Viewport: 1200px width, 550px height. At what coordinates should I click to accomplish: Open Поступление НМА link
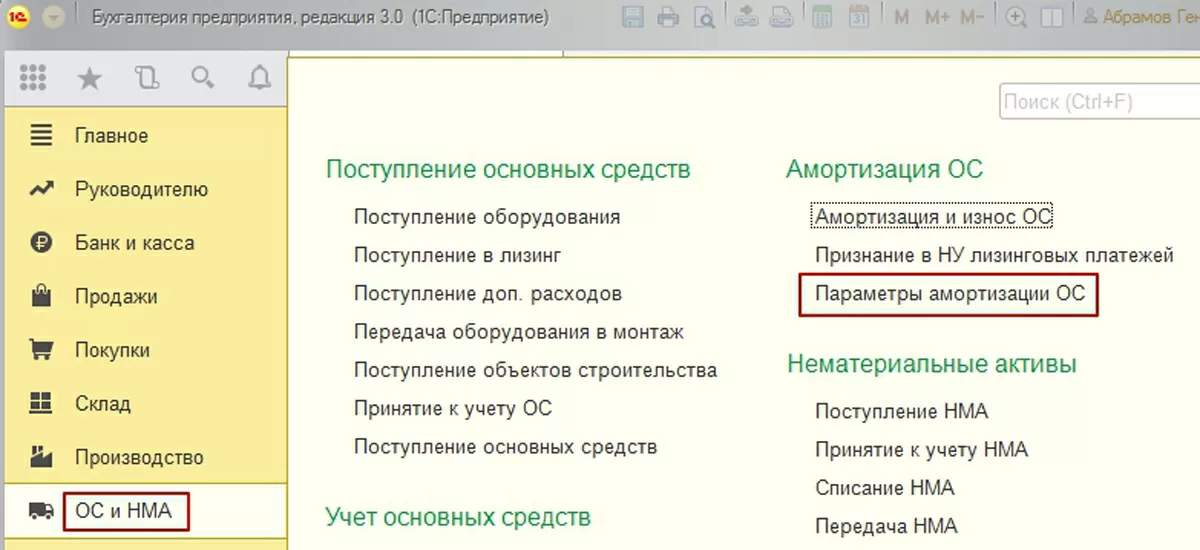tap(901, 411)
